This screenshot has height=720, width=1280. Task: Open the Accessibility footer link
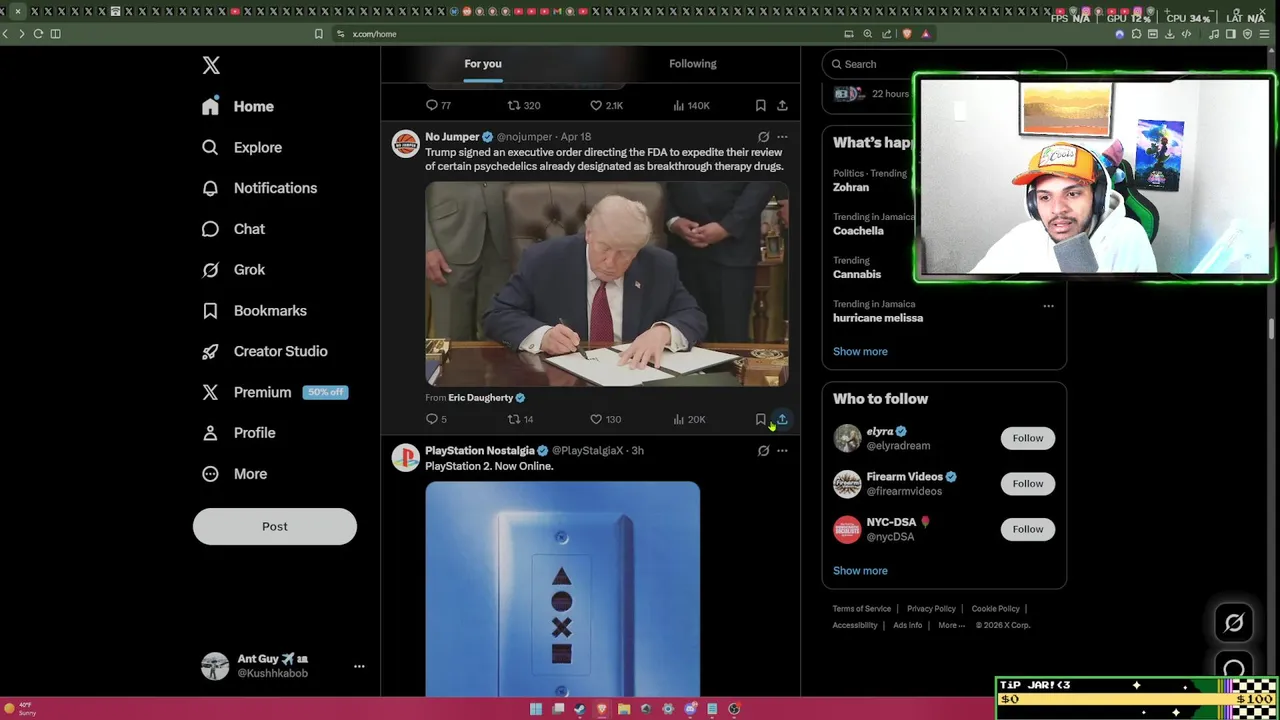pos(855,625)
